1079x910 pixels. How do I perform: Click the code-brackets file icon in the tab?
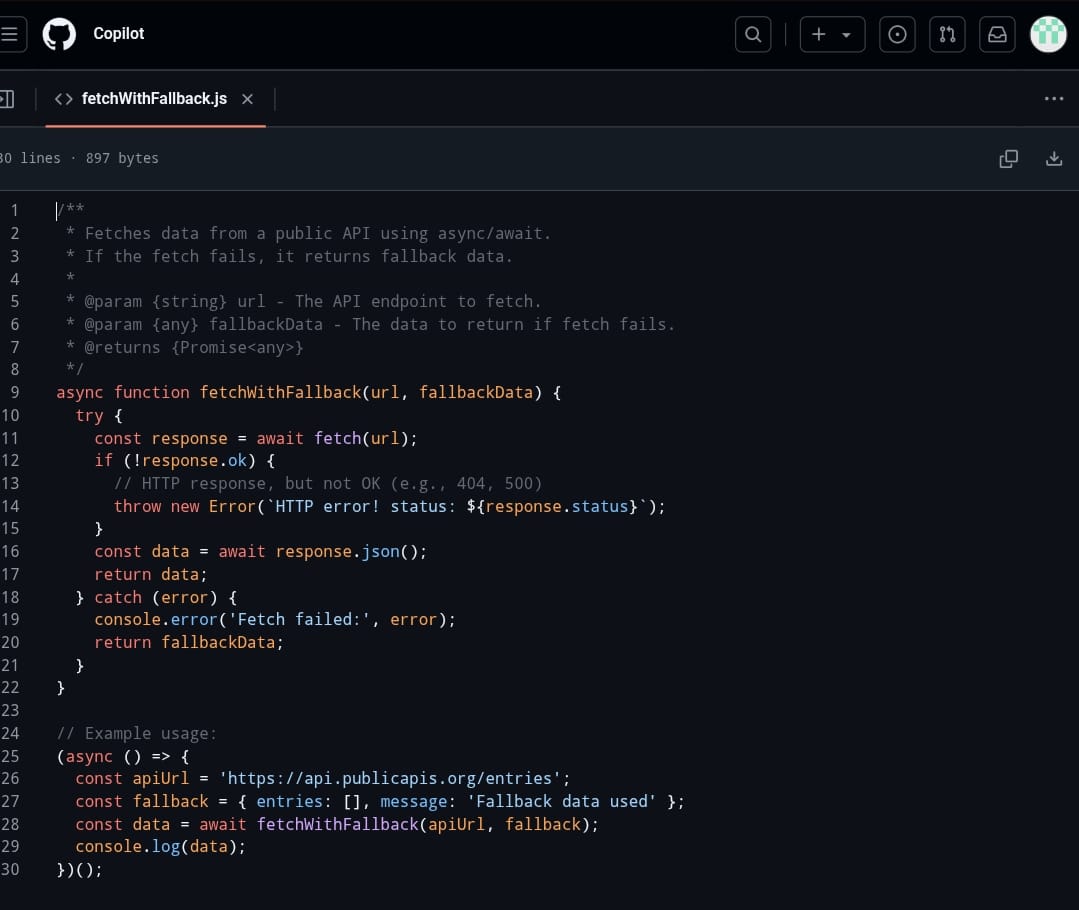[63, 99]
